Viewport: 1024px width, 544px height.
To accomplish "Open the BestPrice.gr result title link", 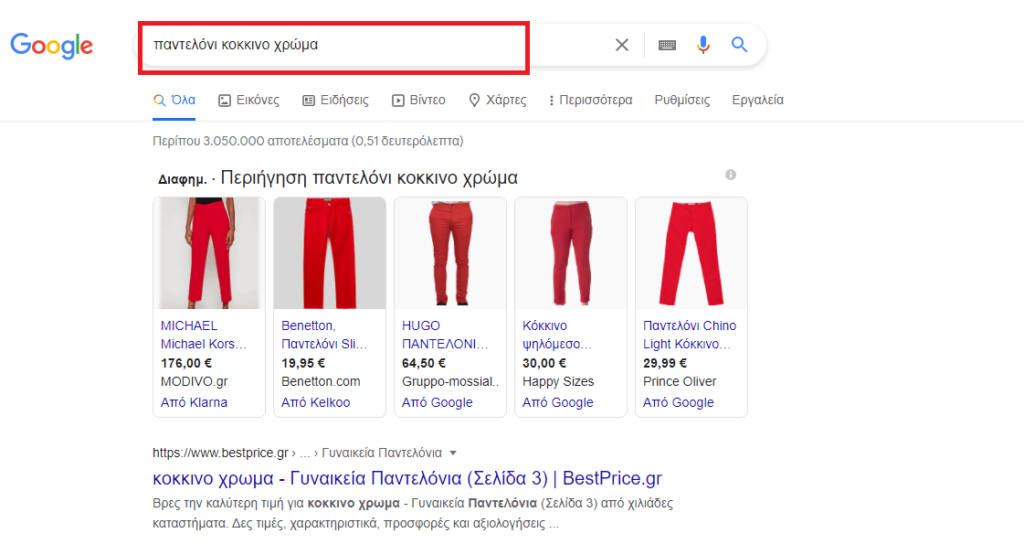I will [x=407, y=478].
